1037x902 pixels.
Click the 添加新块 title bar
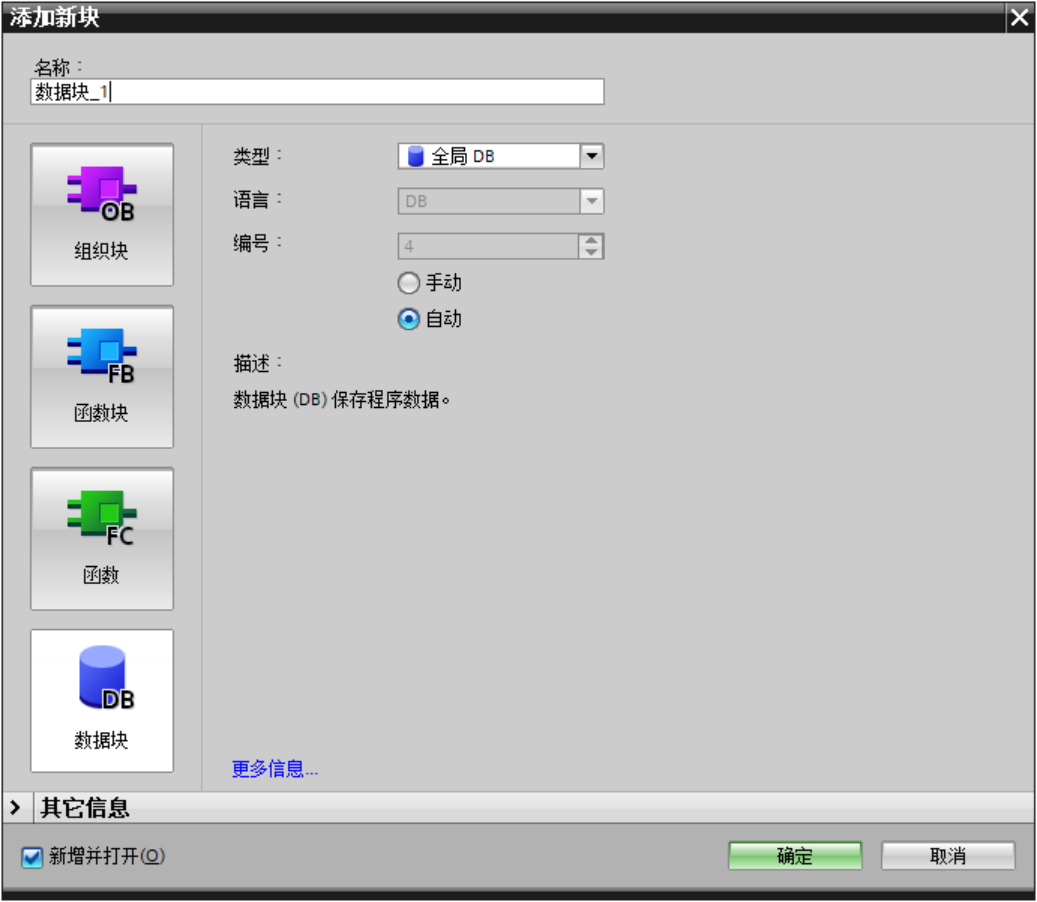click(x=500, y=18)
